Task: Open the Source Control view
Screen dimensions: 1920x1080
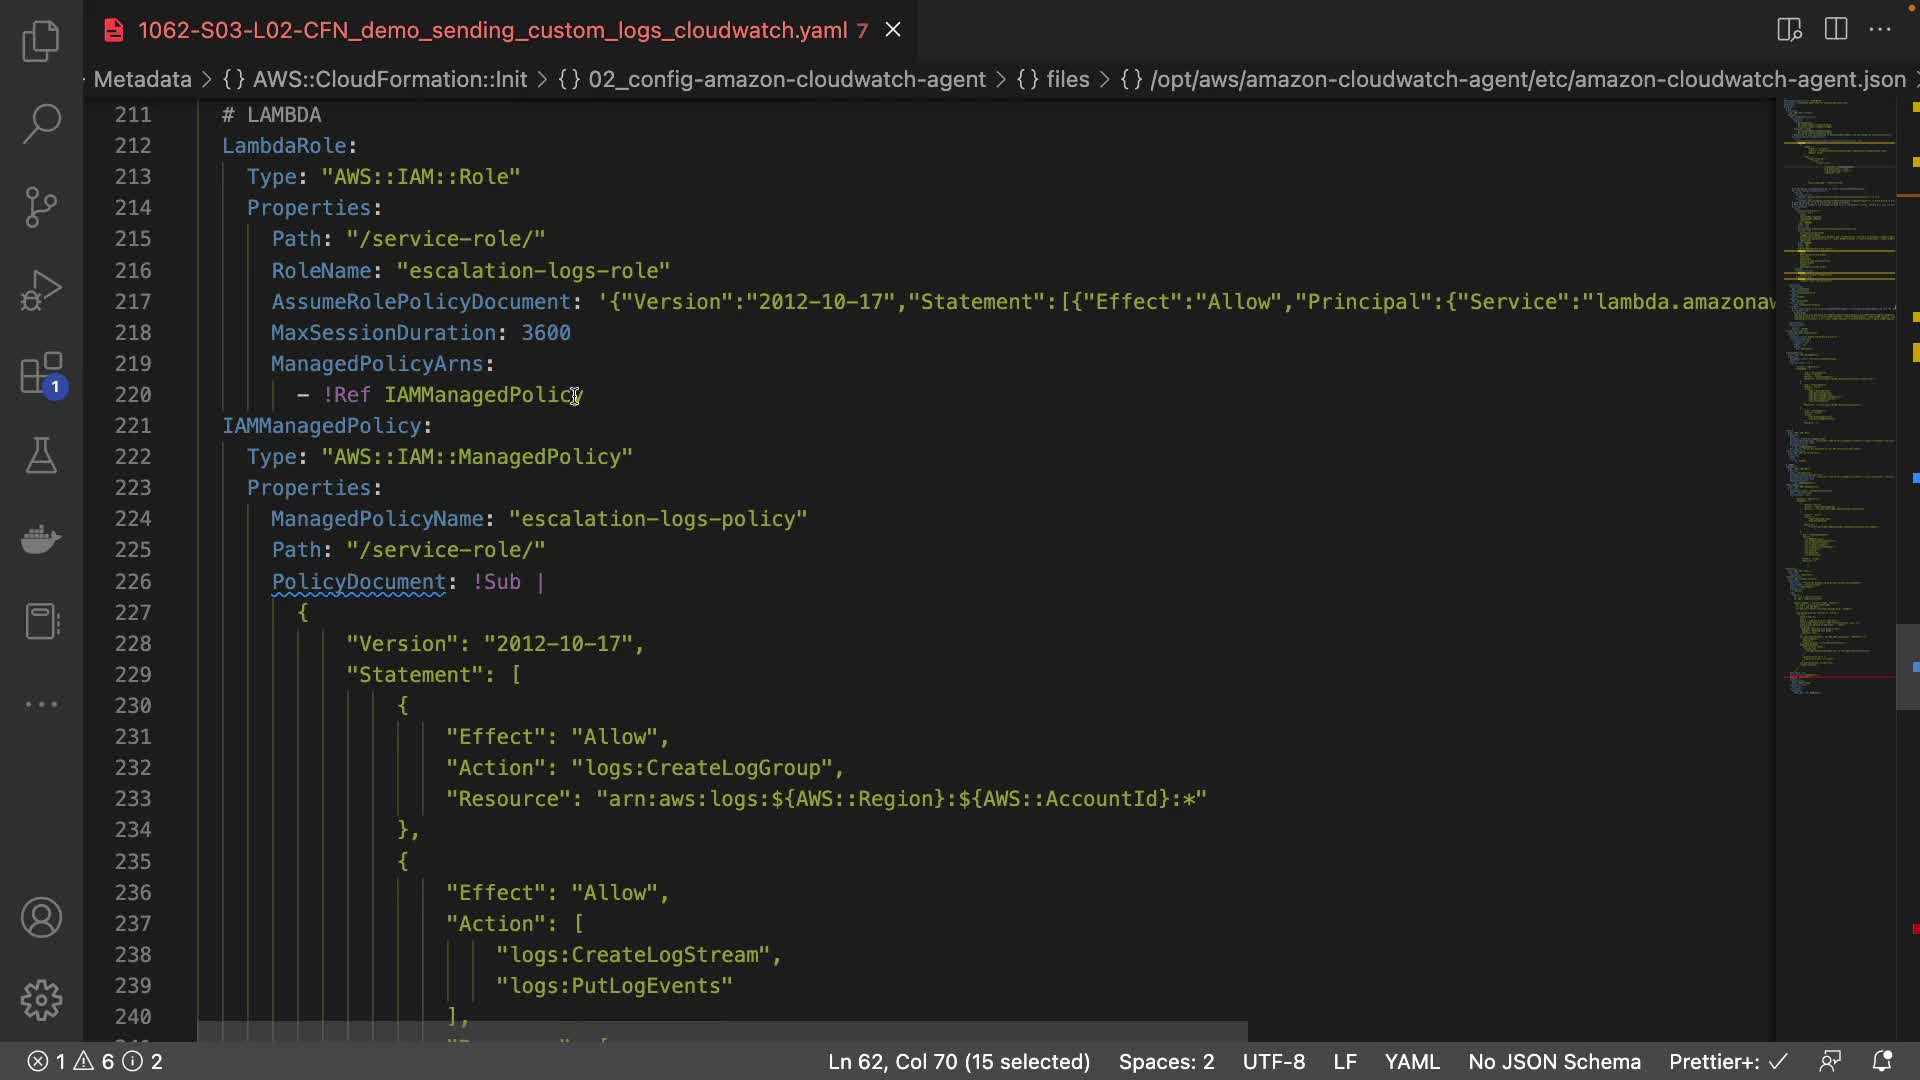Action: pos(41,207)
